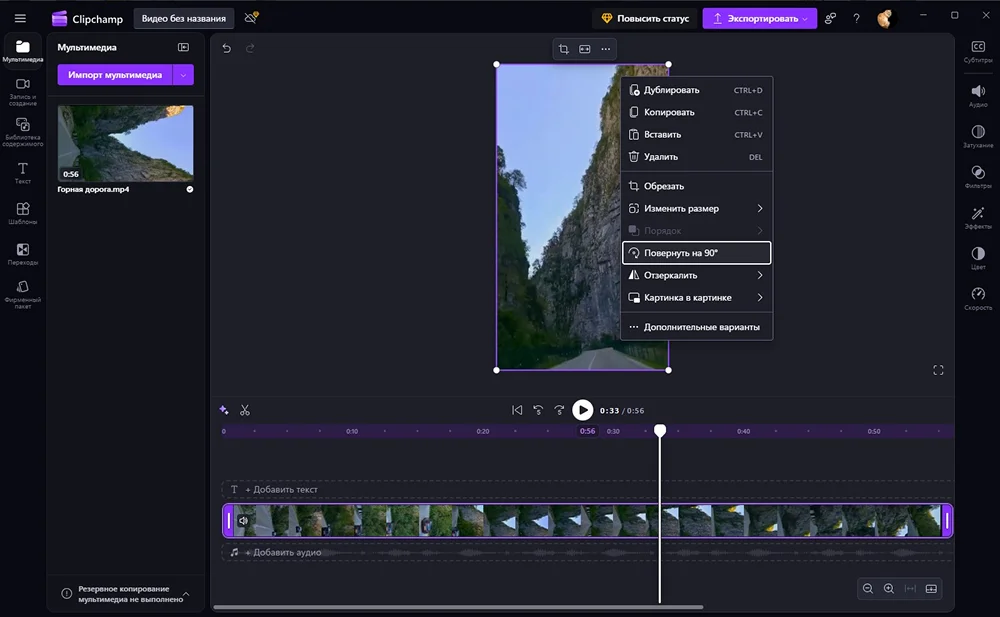Open the Скорость panel

point(977,295)
